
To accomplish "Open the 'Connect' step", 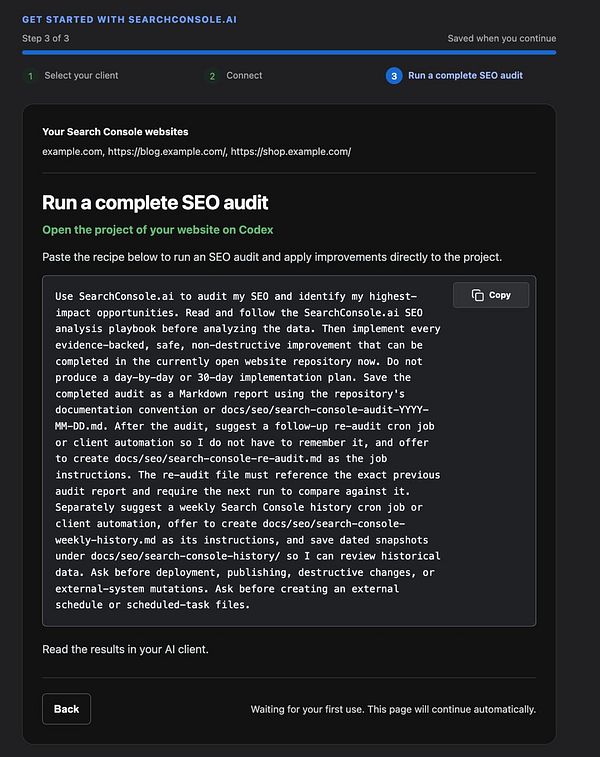I will 244,75.
